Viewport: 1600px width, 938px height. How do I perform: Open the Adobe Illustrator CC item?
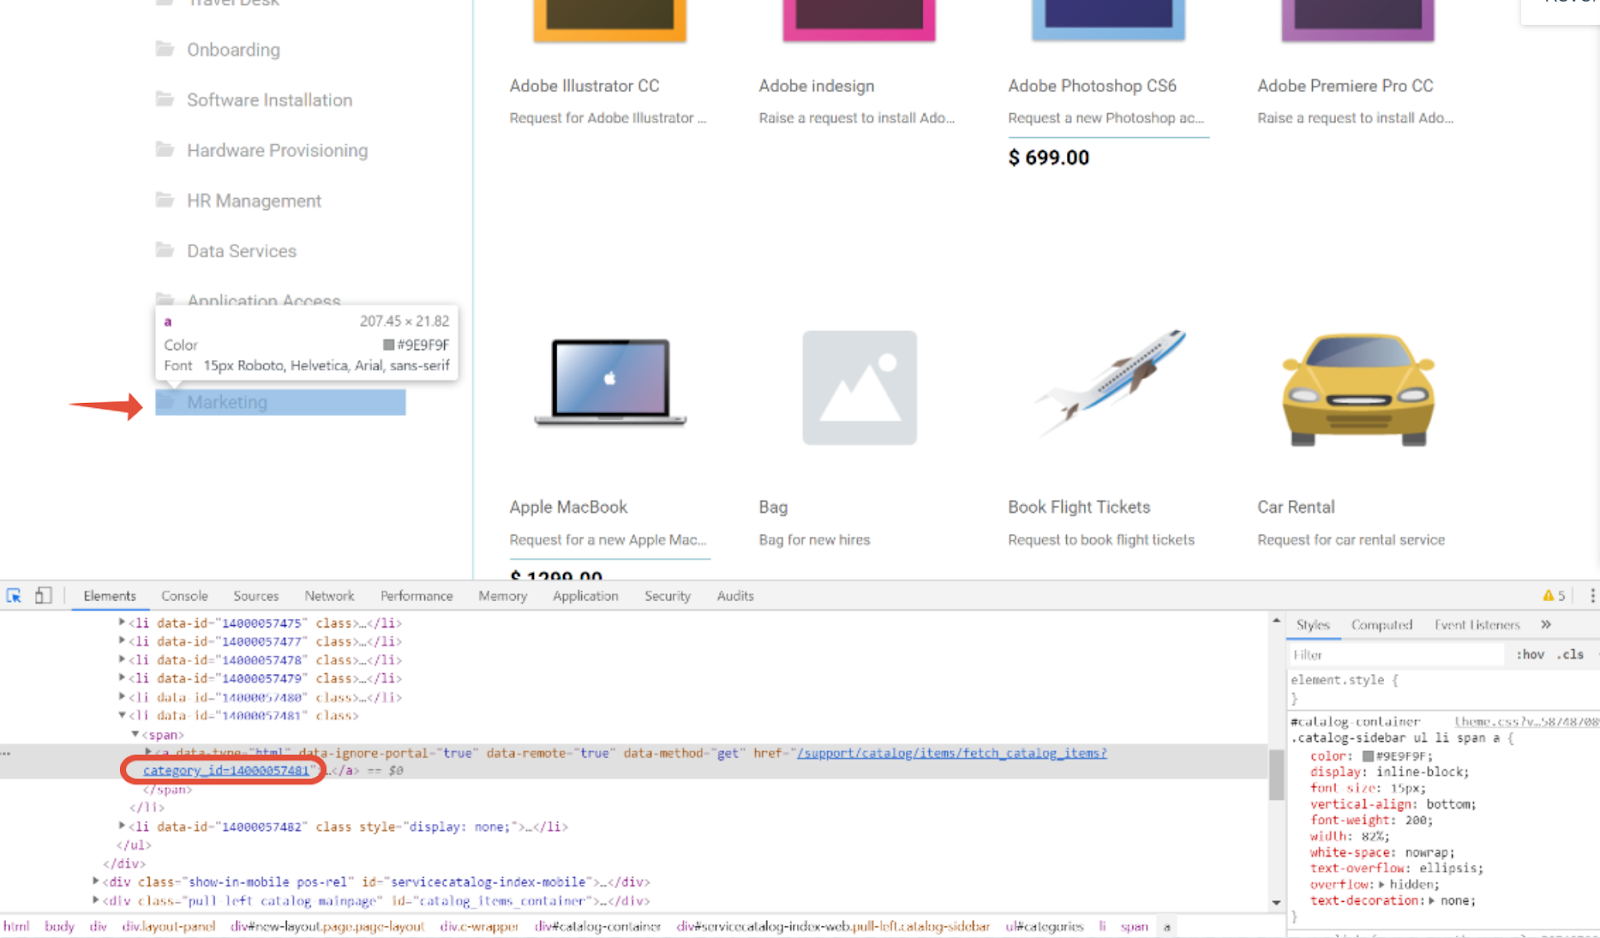pyautogui.click(x=584, y=86)
